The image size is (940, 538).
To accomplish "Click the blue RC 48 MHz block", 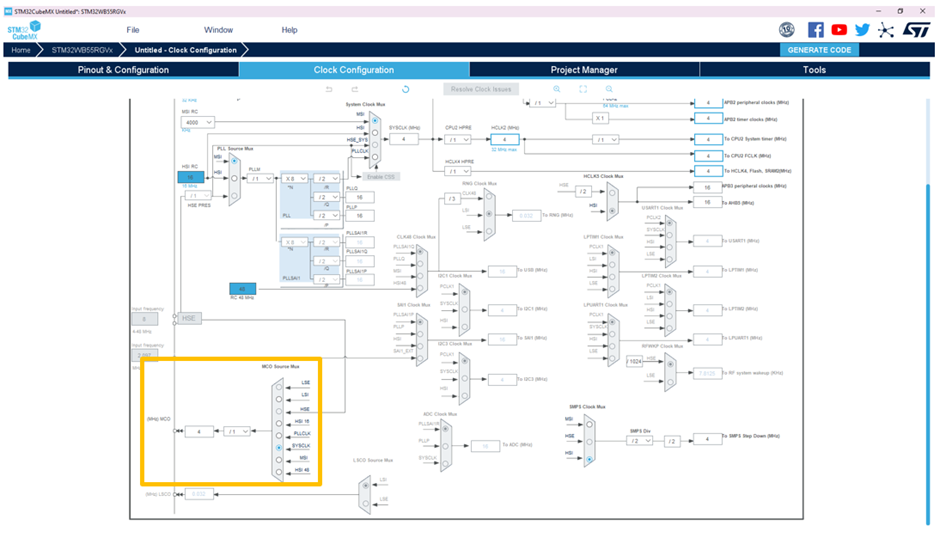I will click(x=243, y=288).
